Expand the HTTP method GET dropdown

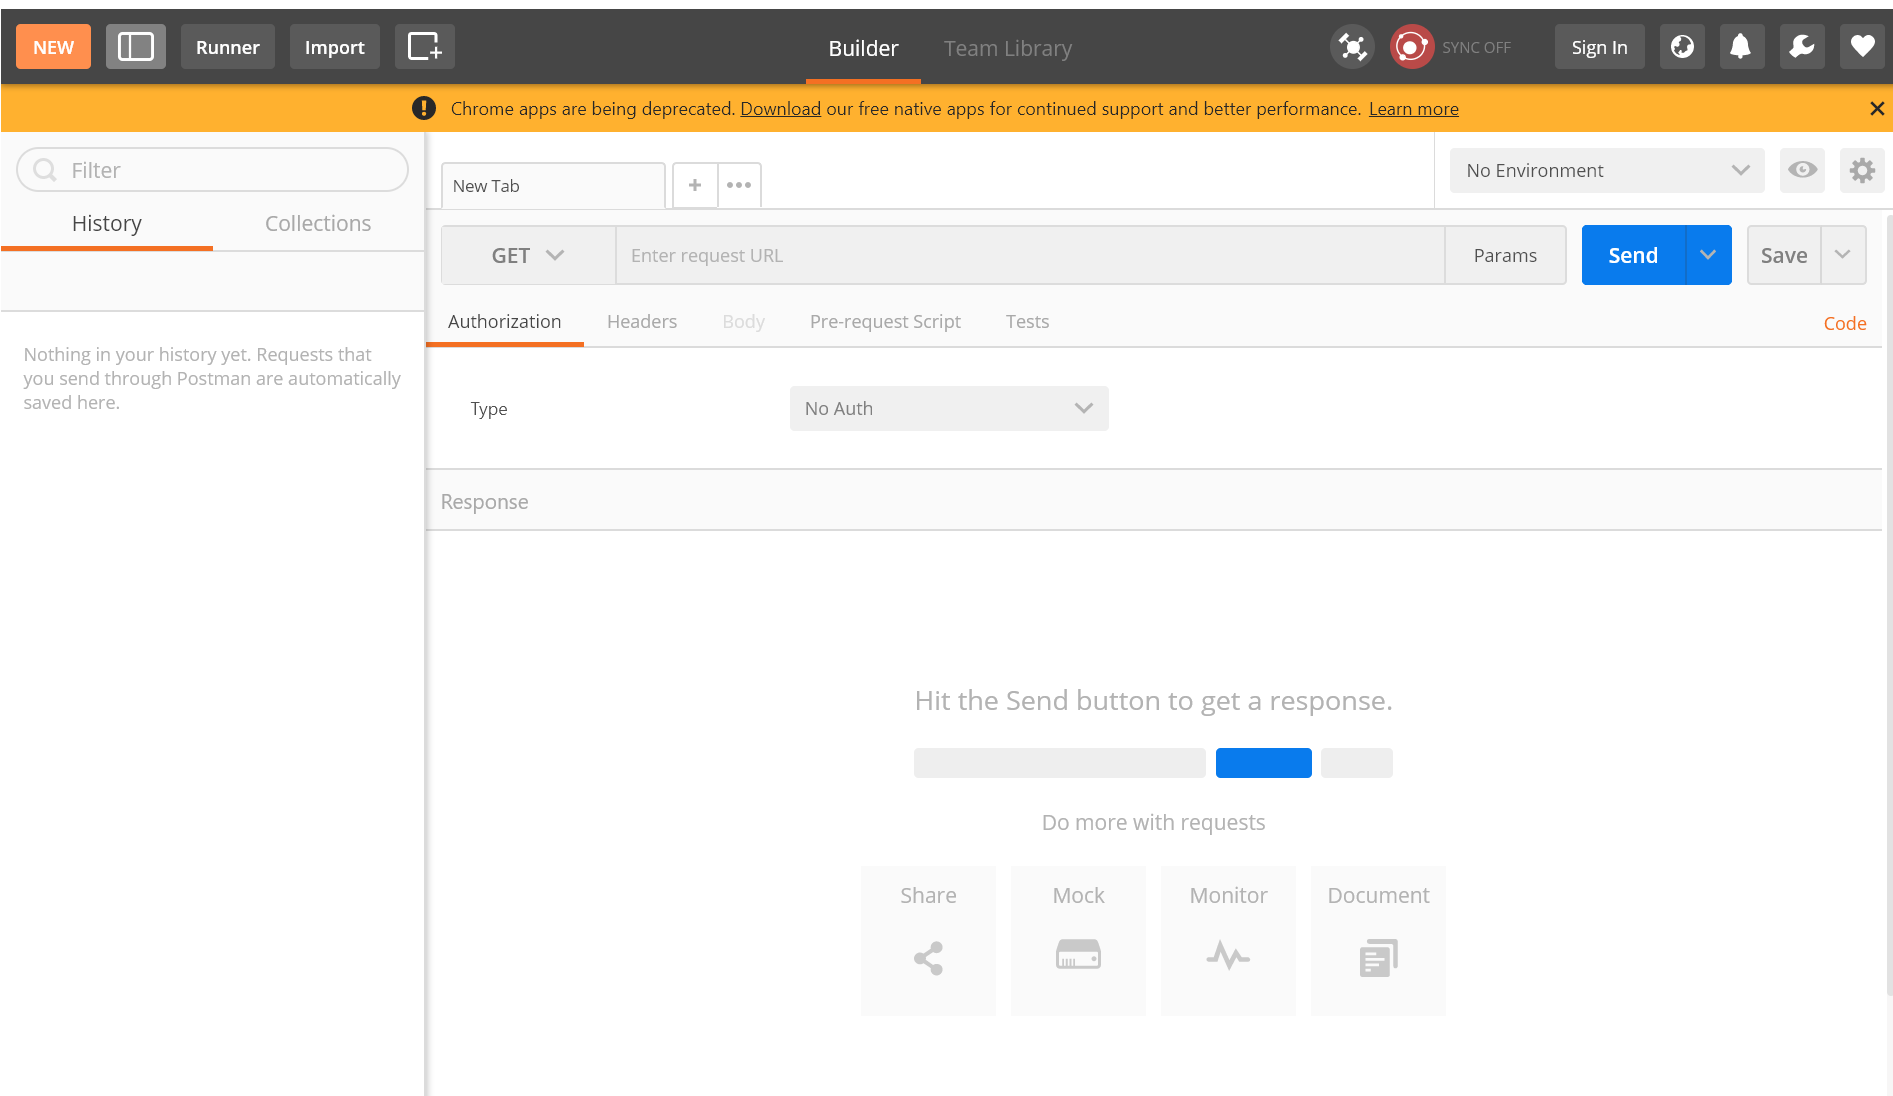[528, 255]
